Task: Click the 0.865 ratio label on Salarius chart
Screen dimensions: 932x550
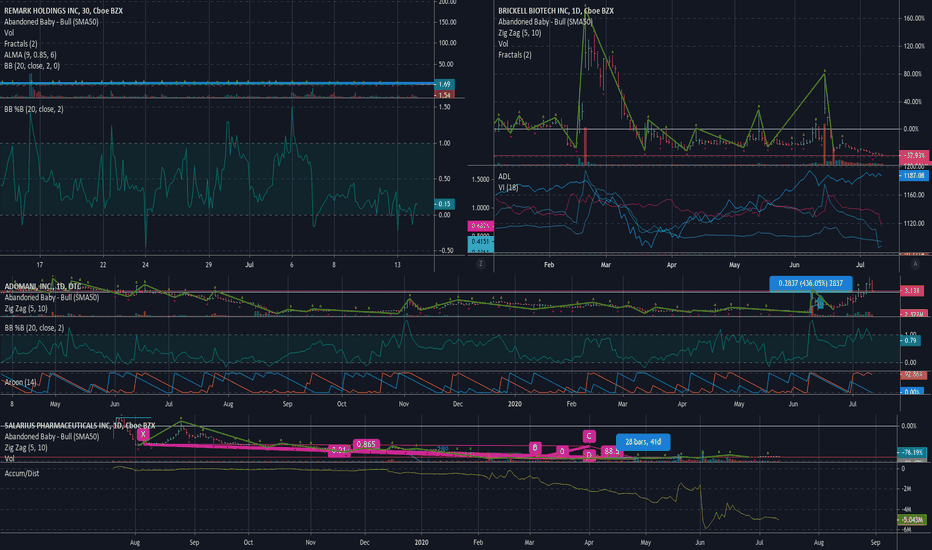Action: pyautogui.click(x=366, y=444)
